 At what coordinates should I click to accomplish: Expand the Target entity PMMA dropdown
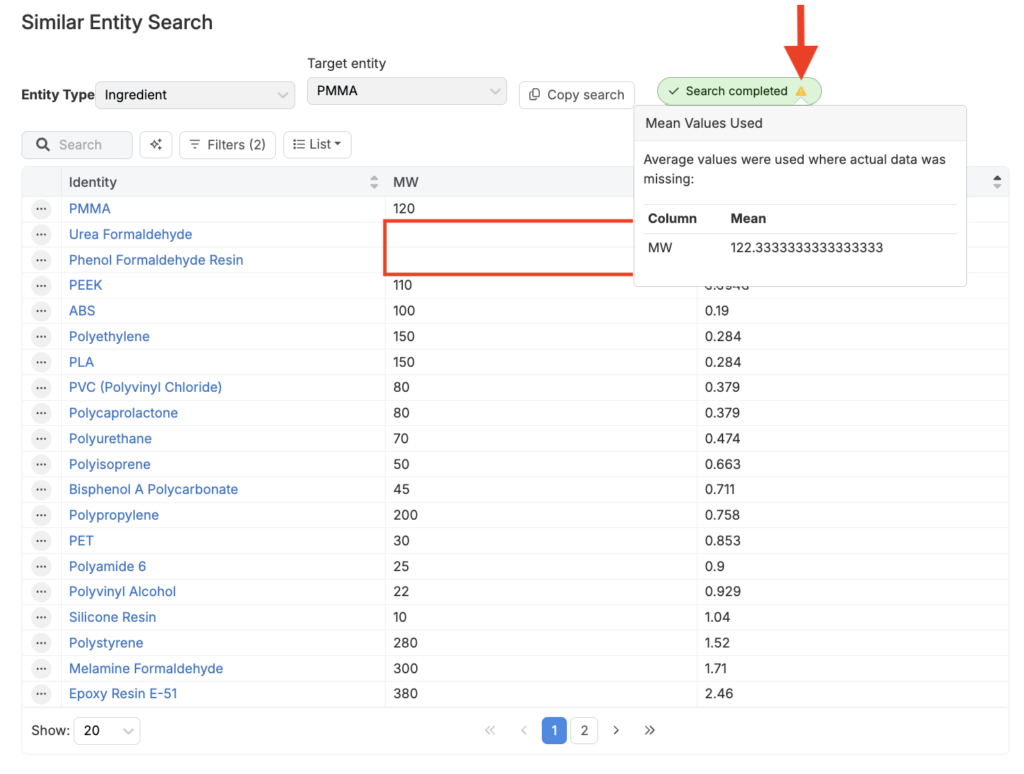[407, 91]
